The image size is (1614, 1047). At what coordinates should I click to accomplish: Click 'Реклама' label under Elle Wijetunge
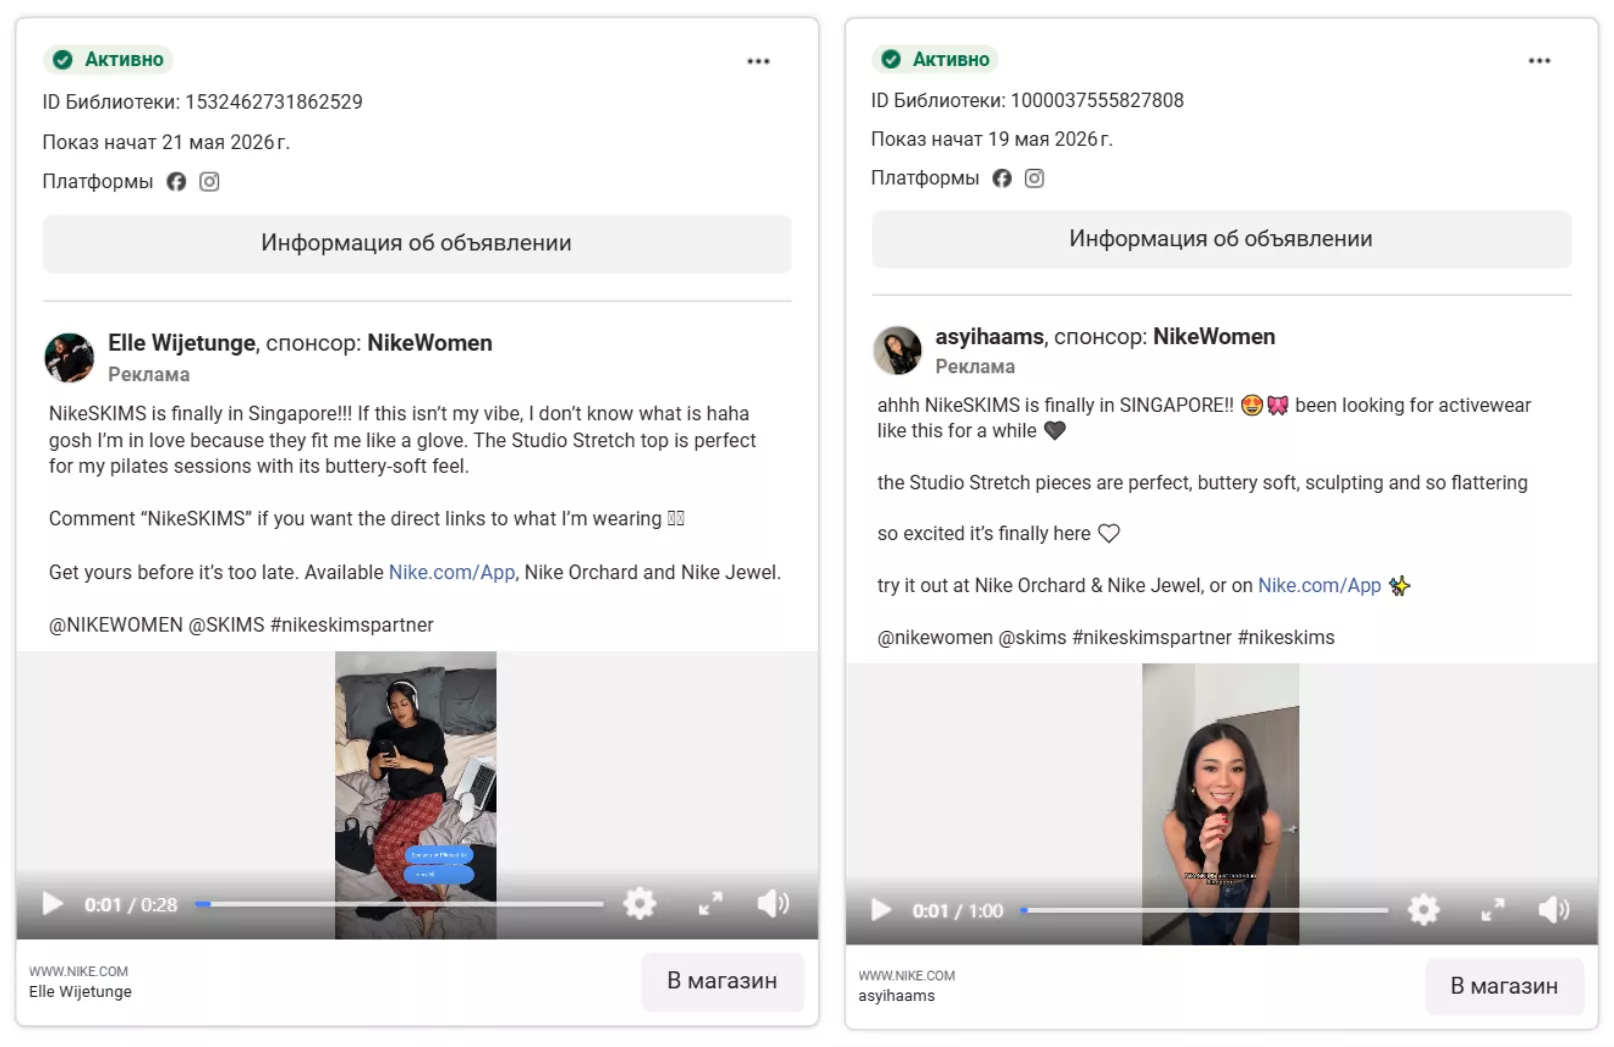coord(149,374)
